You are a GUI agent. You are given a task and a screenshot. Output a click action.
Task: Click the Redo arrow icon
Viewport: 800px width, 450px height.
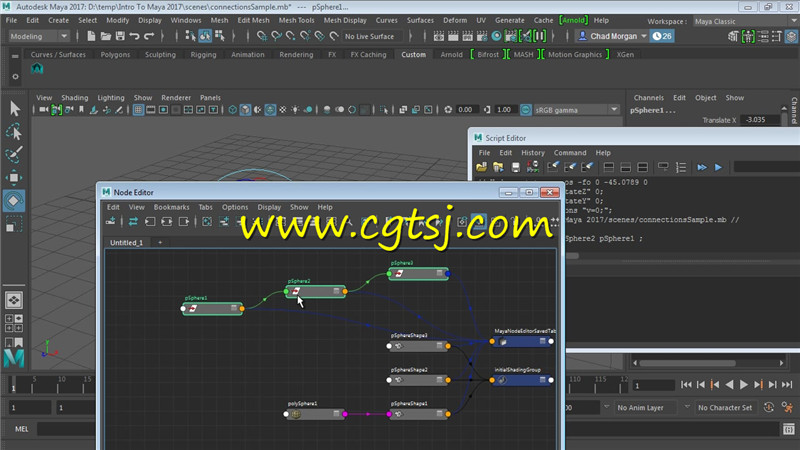click(149, 36)
